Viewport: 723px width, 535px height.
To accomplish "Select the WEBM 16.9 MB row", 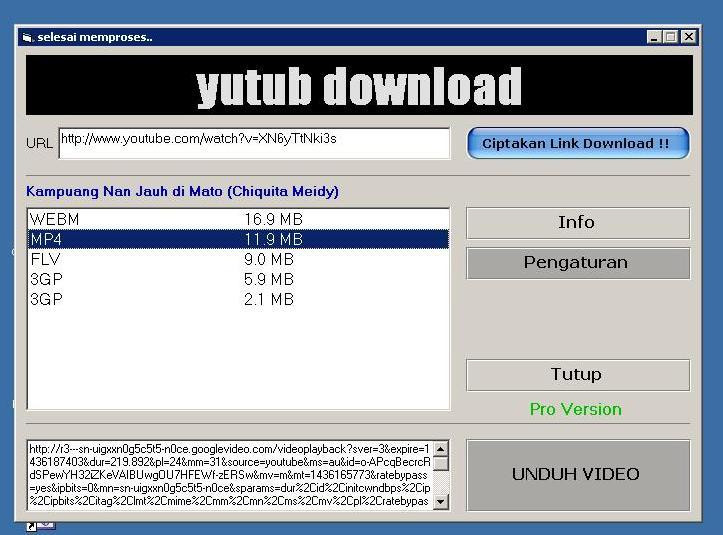I will click(238, 219).
